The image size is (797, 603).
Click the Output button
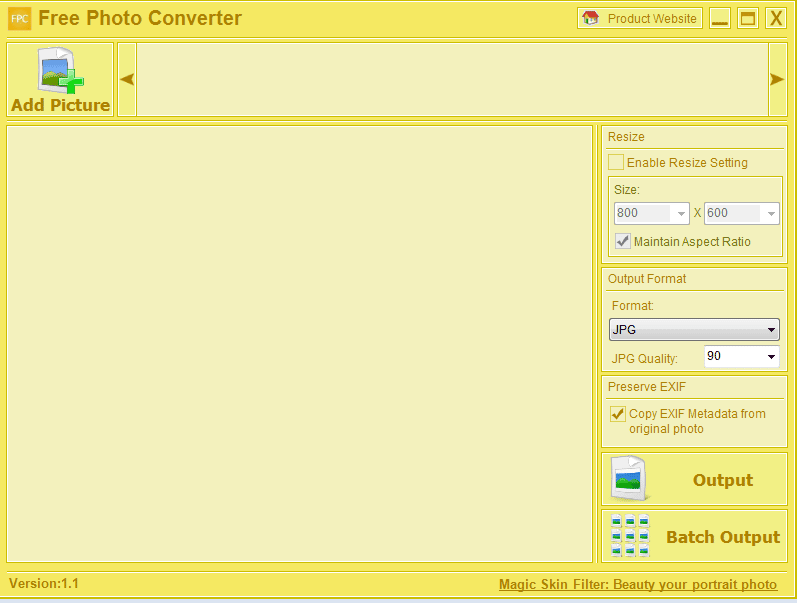pyautogui.click(x=694, y=479)
